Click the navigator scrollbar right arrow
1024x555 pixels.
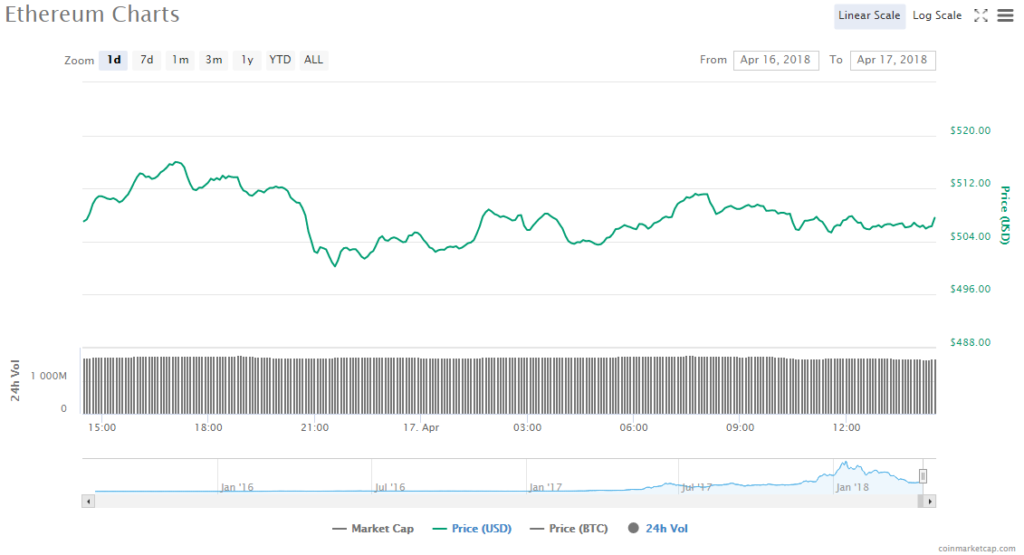[930, 500]
